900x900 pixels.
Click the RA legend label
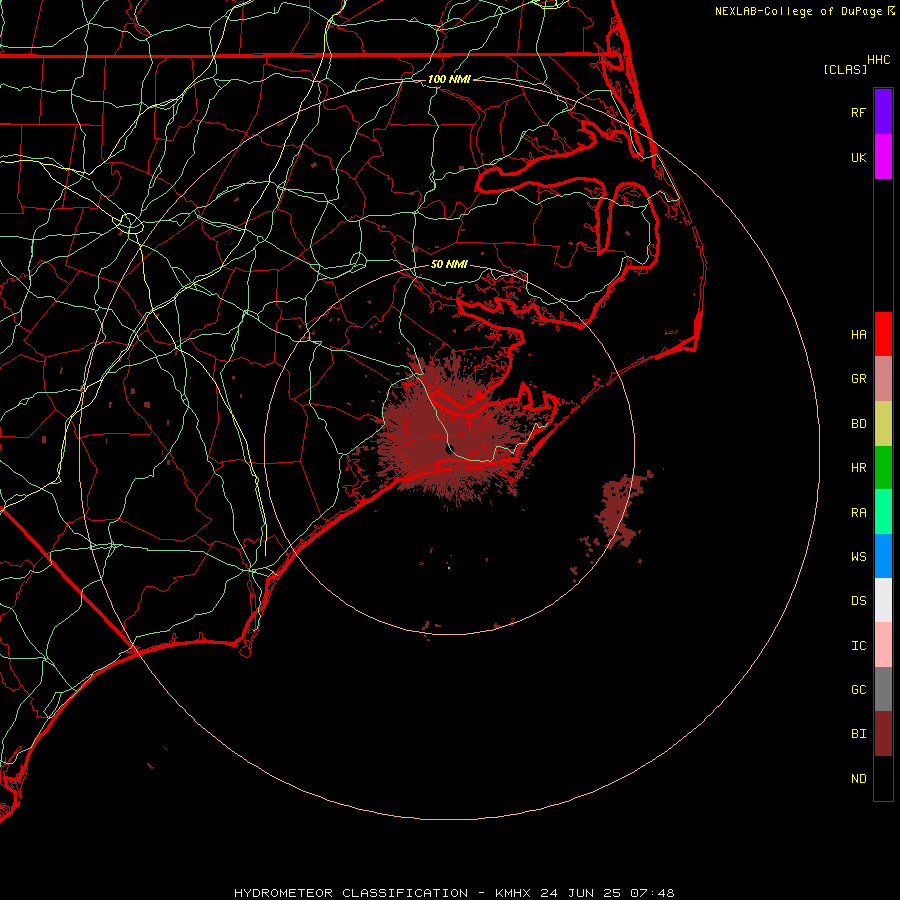pyautogui.click(x=858, y=513)
